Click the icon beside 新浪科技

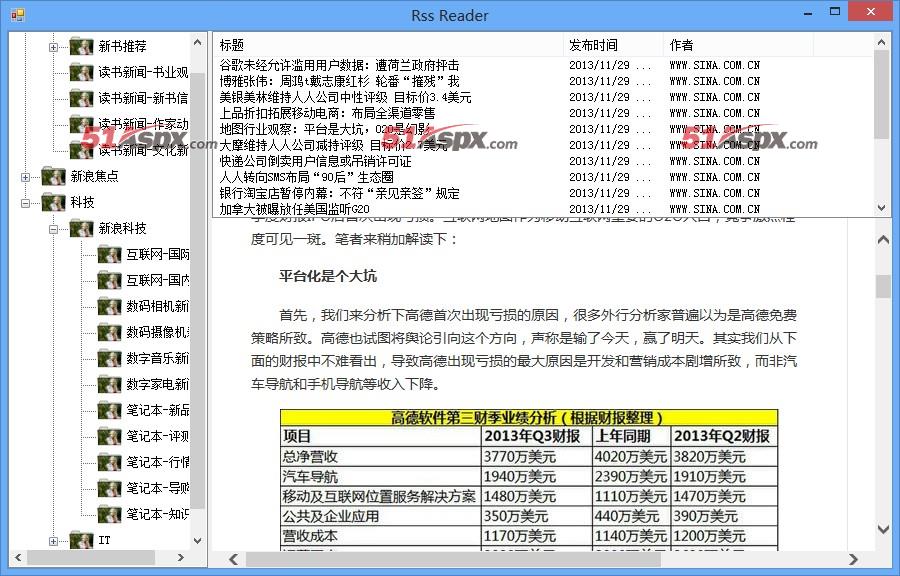coord(82,228)
